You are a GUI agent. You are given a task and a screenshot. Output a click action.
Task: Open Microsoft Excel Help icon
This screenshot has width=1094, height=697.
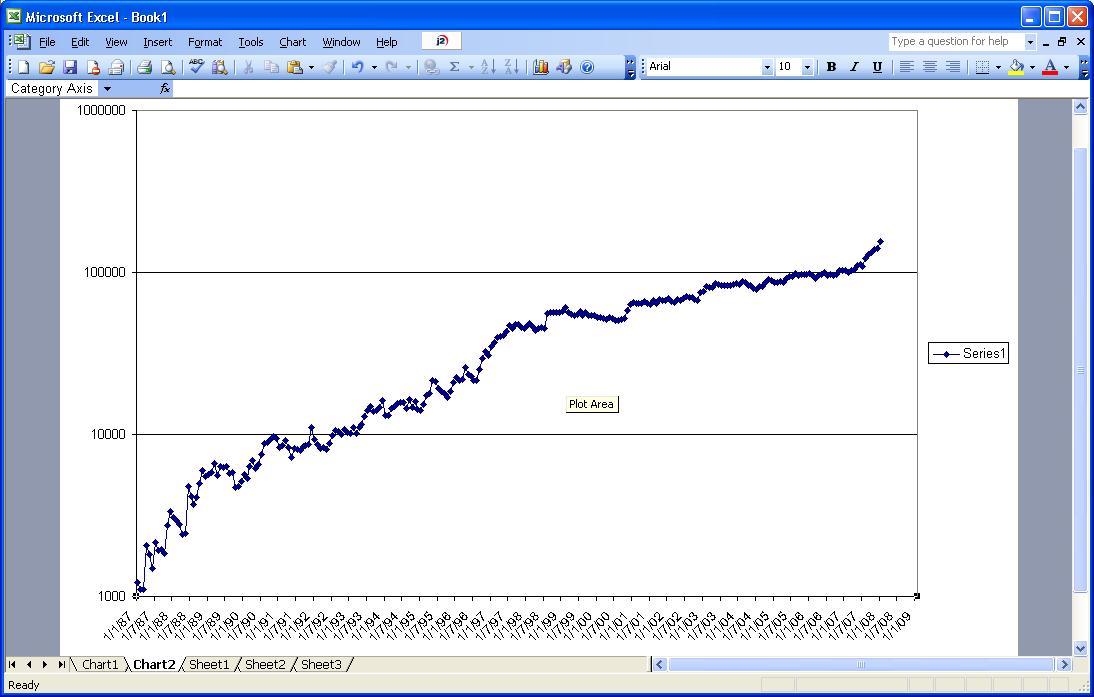587,67
